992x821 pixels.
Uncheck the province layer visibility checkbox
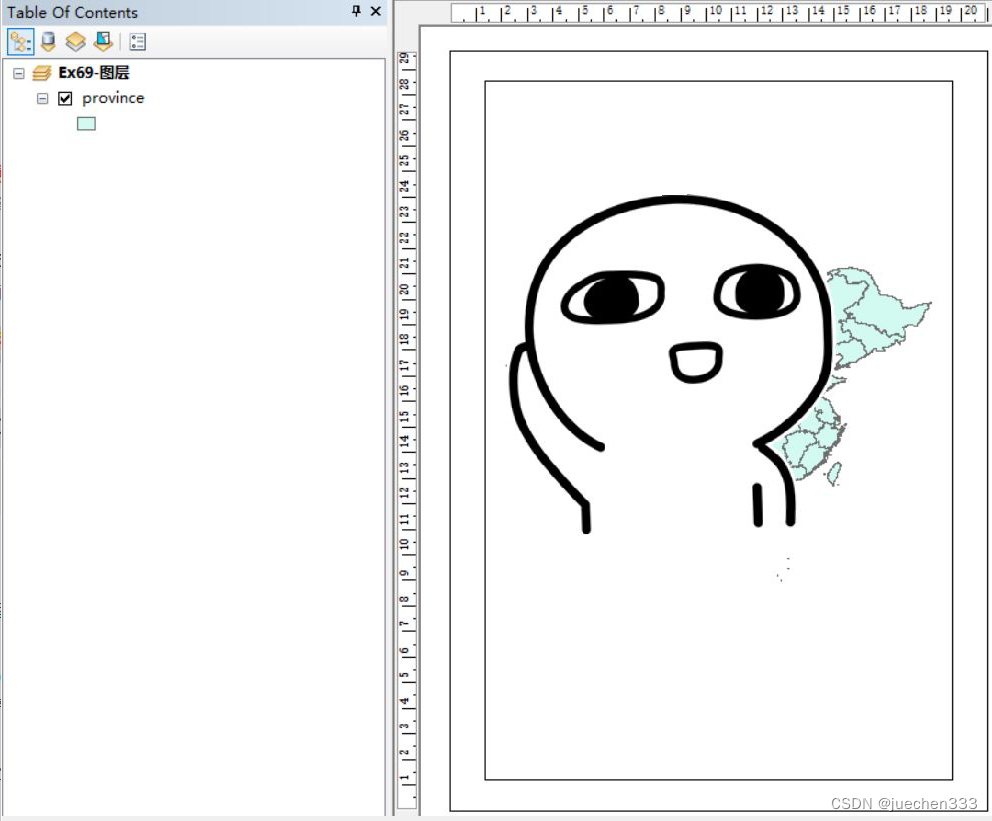65,99
